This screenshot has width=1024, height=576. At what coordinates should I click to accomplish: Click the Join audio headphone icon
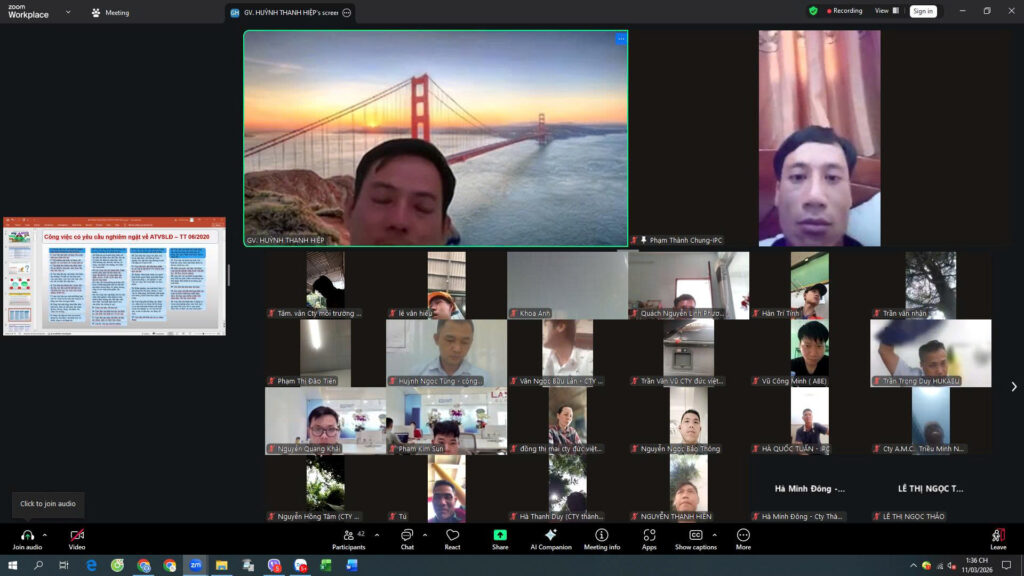point(27,536)
